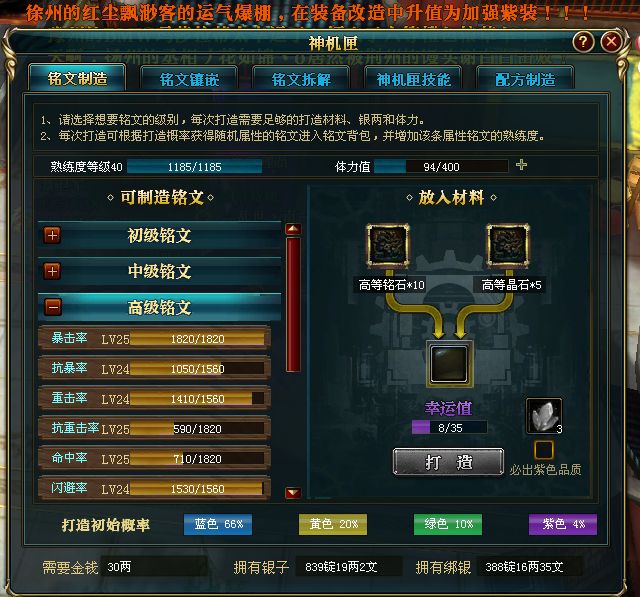This screenshot has height=597, width=640.
Task: Click the purple 紫色 4% probability swatch
Action: pyautogui.click(x=563, y=524)
